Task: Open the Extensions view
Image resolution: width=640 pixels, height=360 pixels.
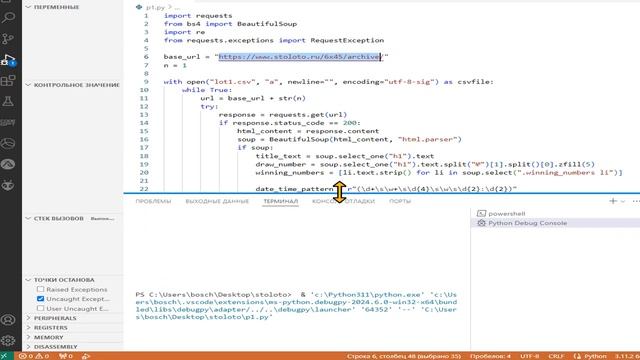Action: pos(8,80)
